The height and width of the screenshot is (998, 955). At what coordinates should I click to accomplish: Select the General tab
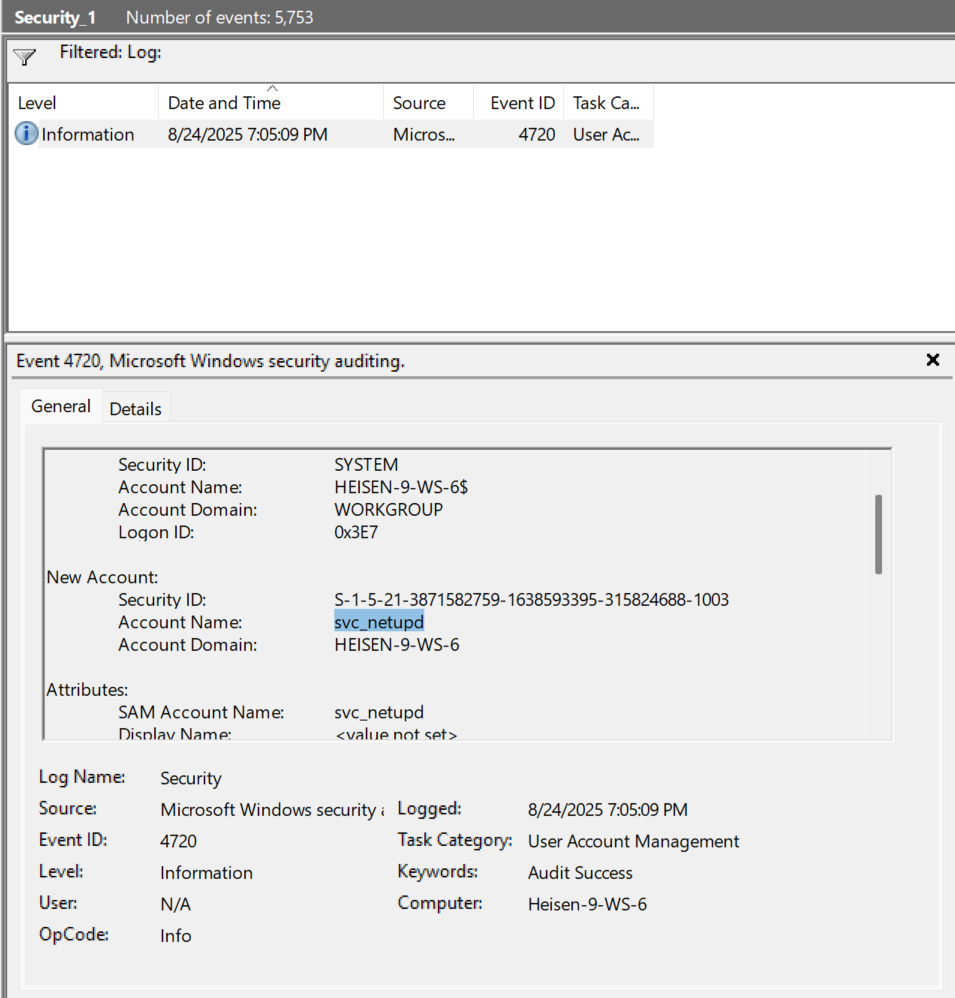click(61, 406)
